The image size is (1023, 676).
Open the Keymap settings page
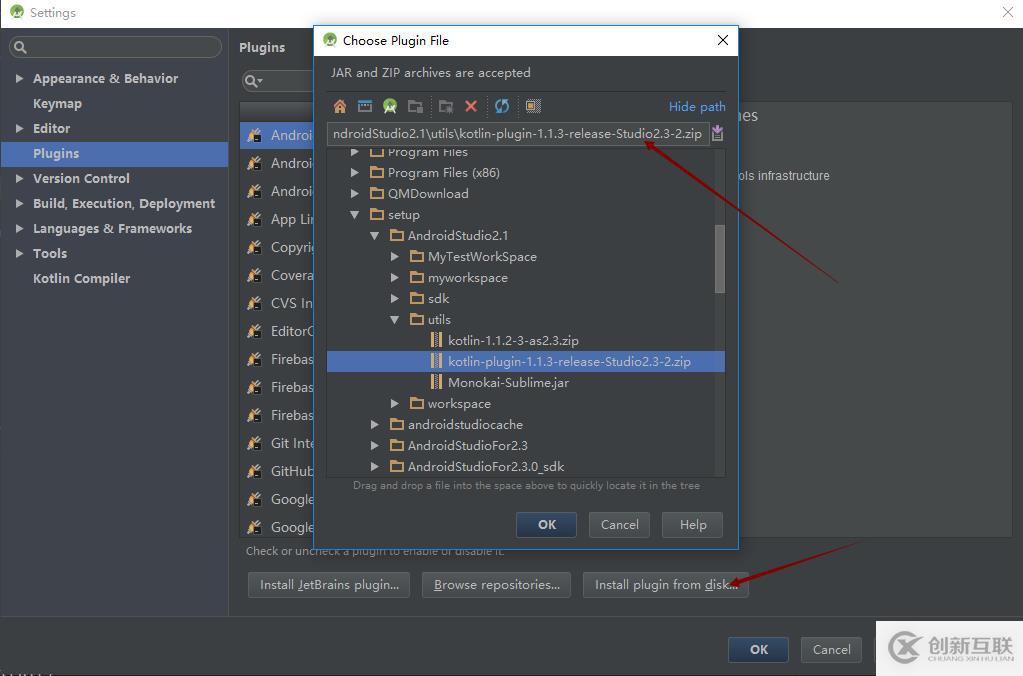[57, 103]
